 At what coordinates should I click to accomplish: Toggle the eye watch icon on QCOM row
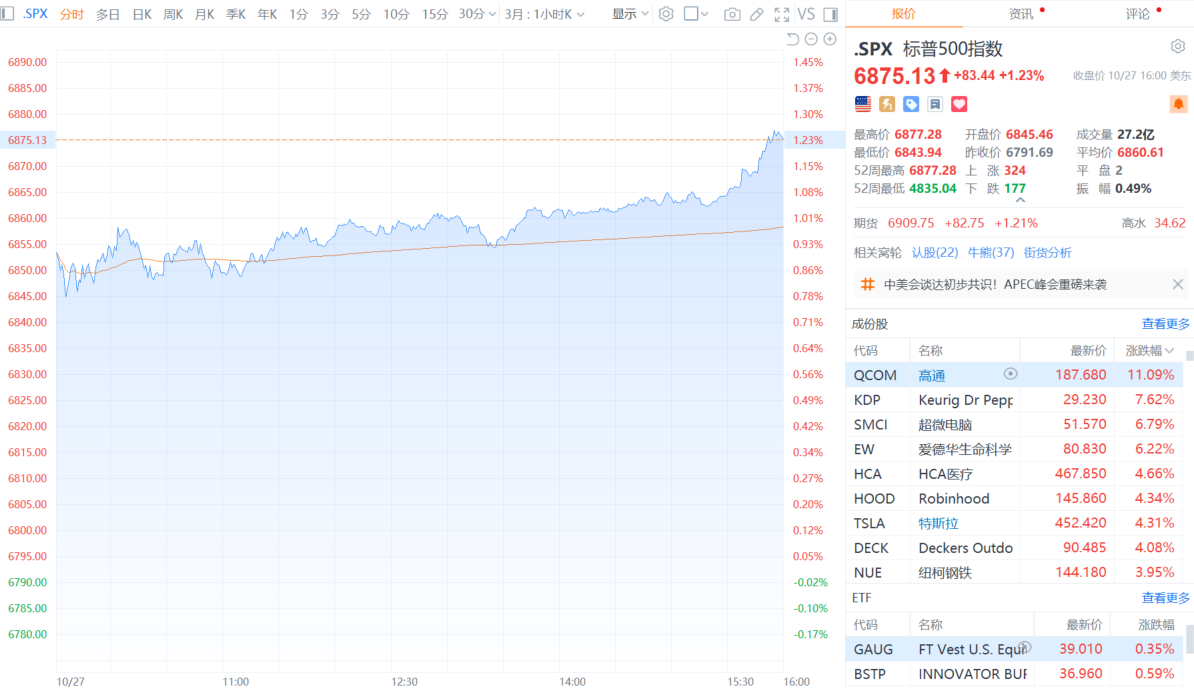click(1010, 374)
